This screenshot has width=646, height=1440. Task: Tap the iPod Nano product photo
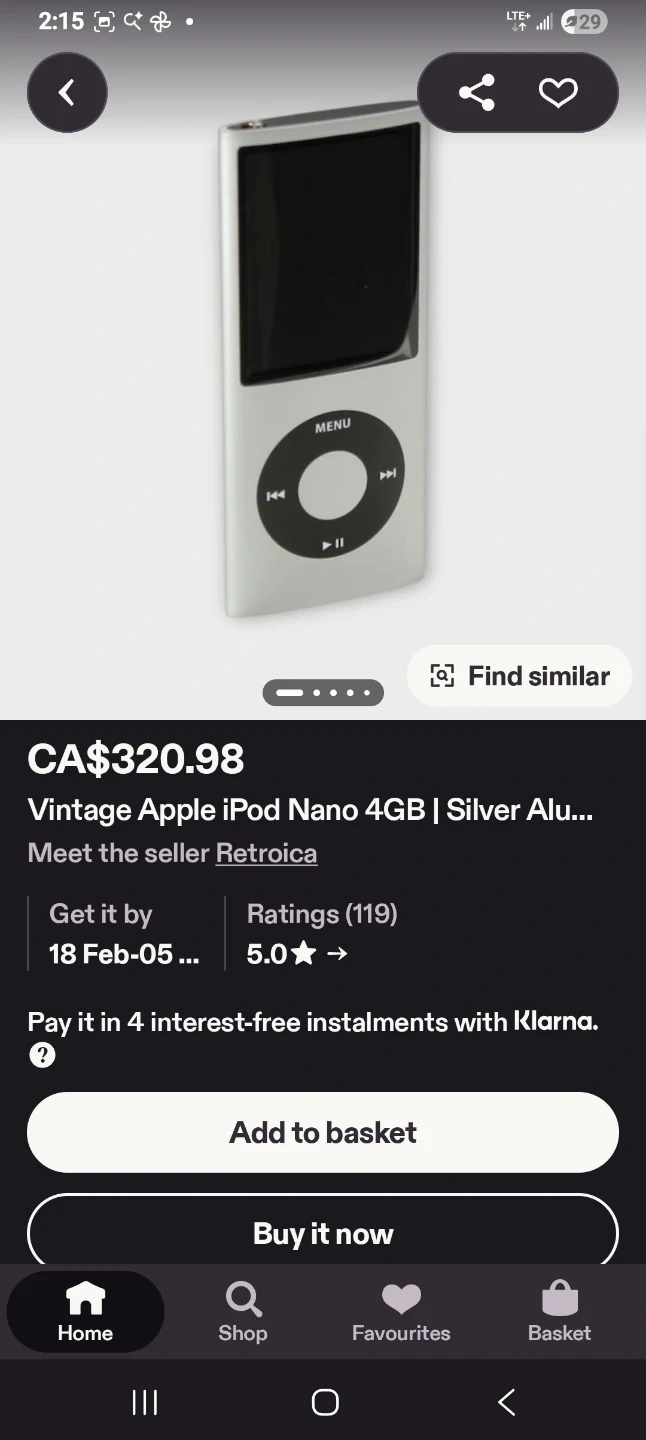click(x=325, y=370)
